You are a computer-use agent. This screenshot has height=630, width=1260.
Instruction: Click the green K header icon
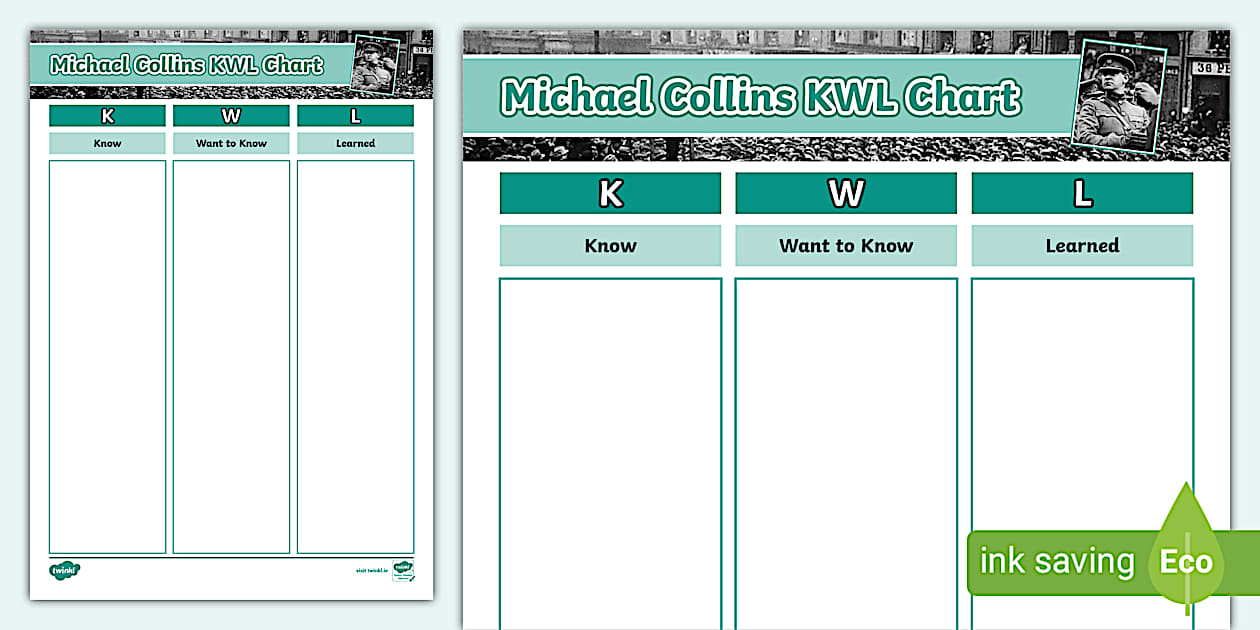click(610, 193)
